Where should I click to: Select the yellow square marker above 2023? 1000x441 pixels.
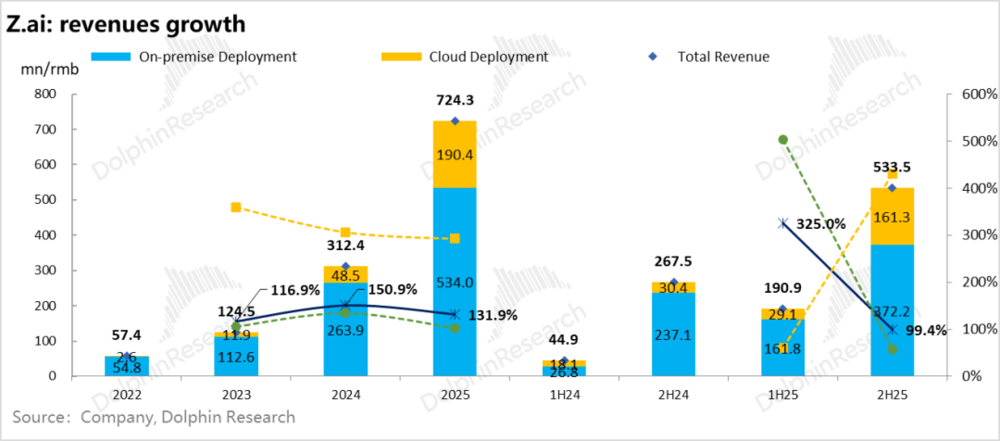pos(236,207)
